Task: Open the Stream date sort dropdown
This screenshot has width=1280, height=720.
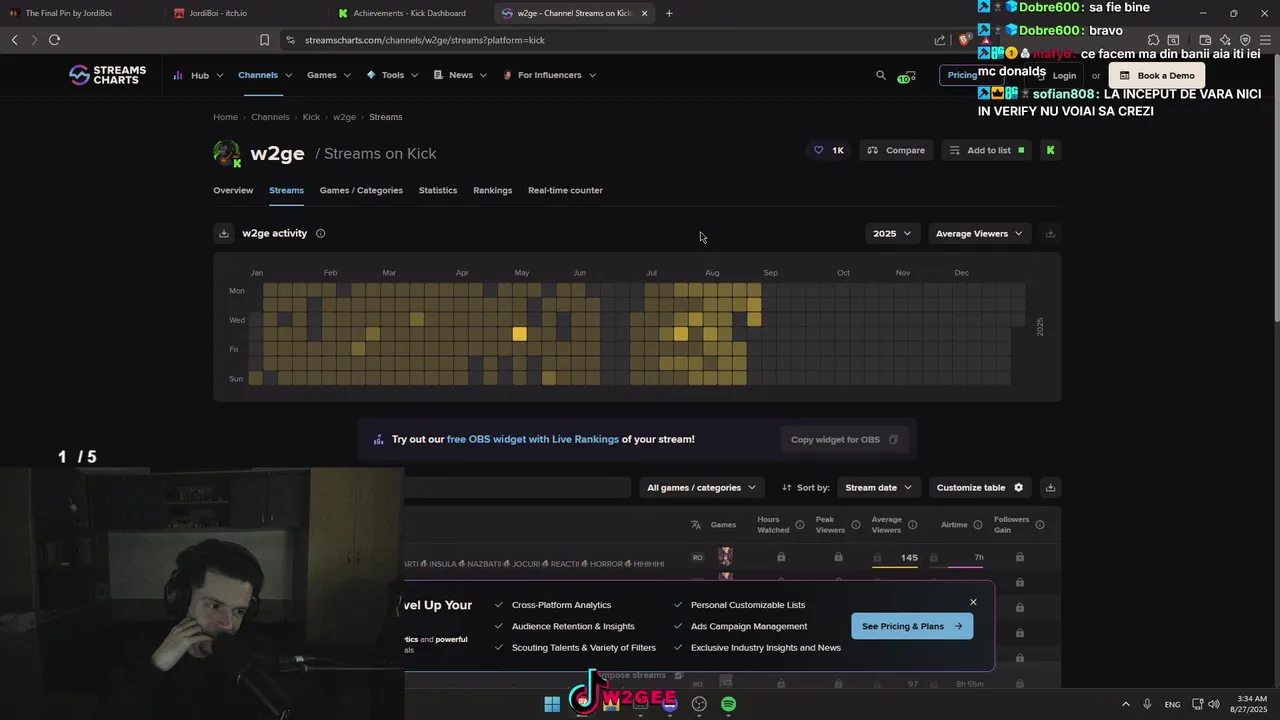Action: click(878, 487)
